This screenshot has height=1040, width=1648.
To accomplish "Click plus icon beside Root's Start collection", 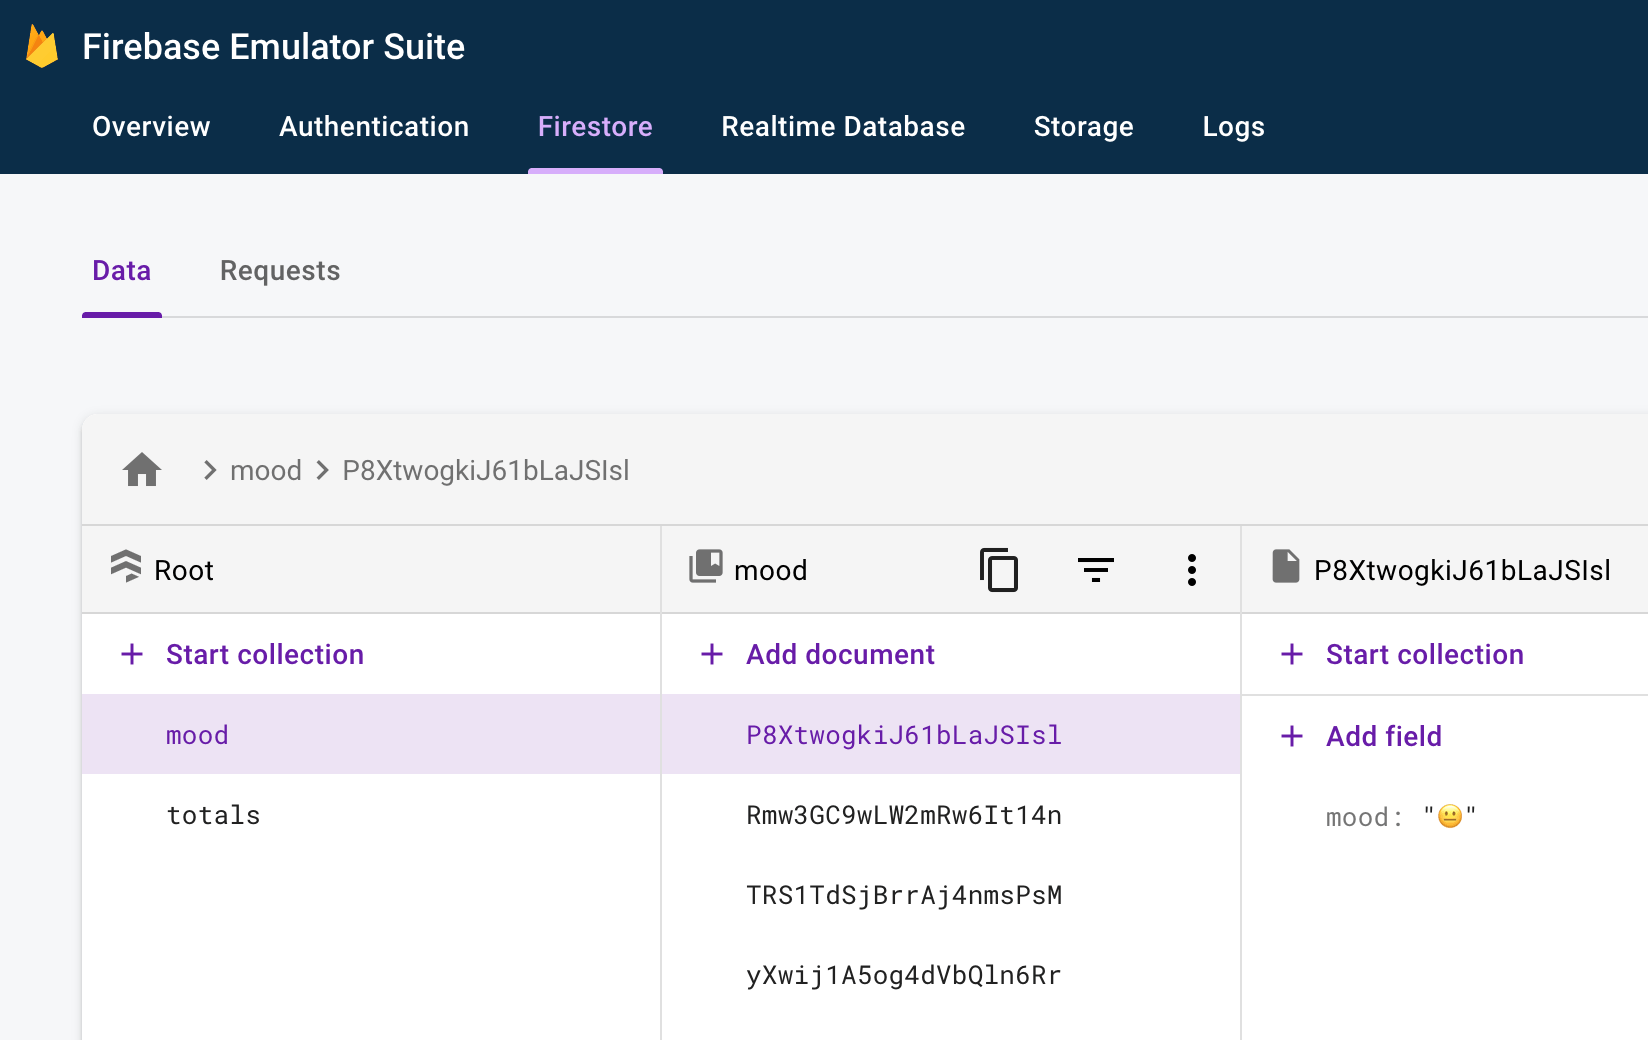I will tap(132, 654).
